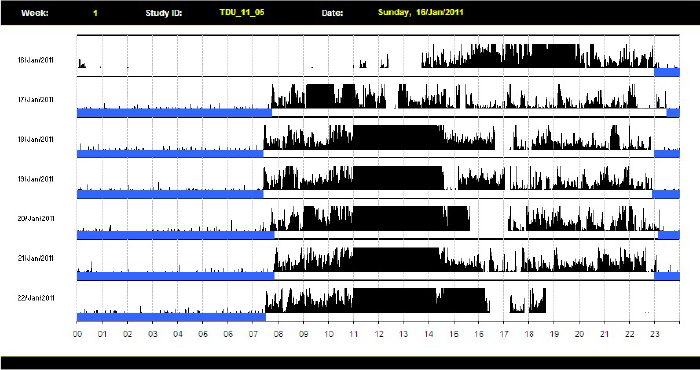Select the week number value "1"

tap(95, 13)
